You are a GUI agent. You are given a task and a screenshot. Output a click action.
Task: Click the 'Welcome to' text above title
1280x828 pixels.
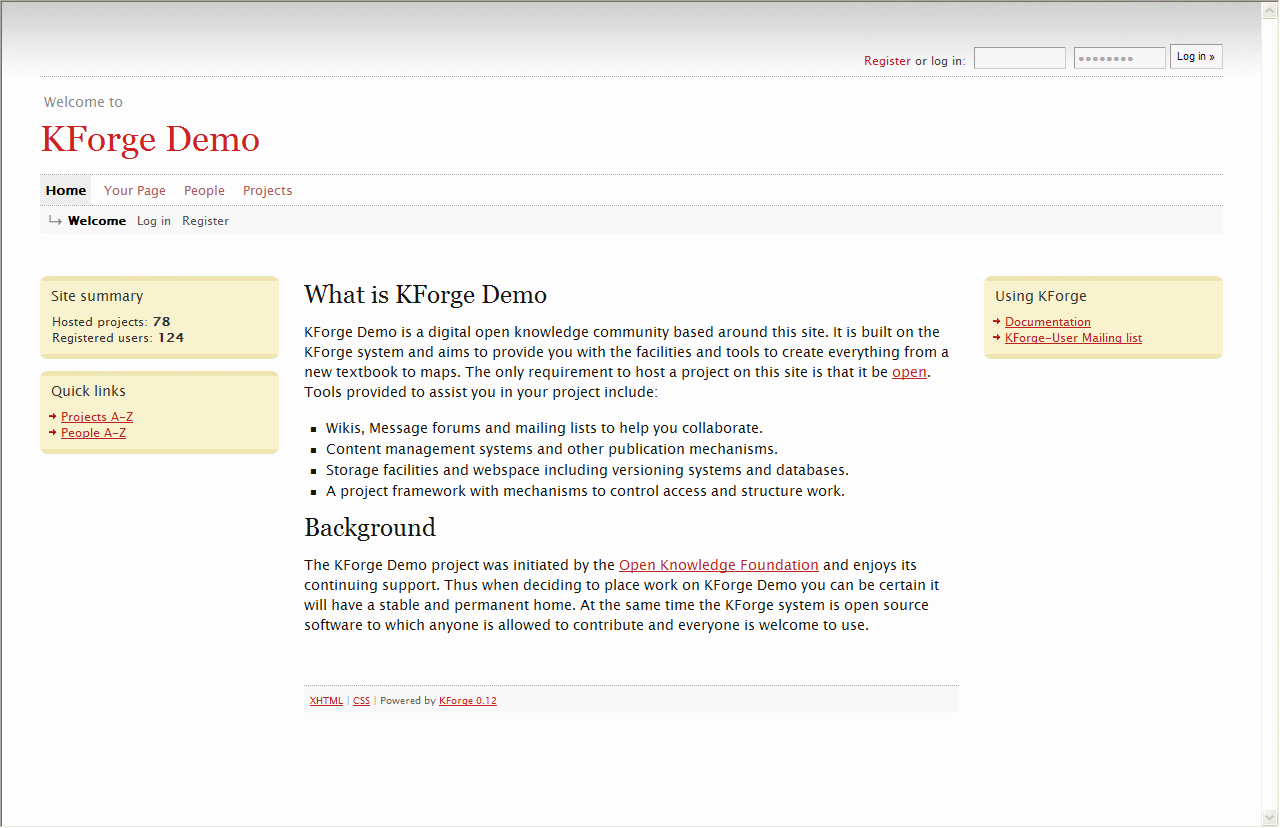[x=83, y=102]
